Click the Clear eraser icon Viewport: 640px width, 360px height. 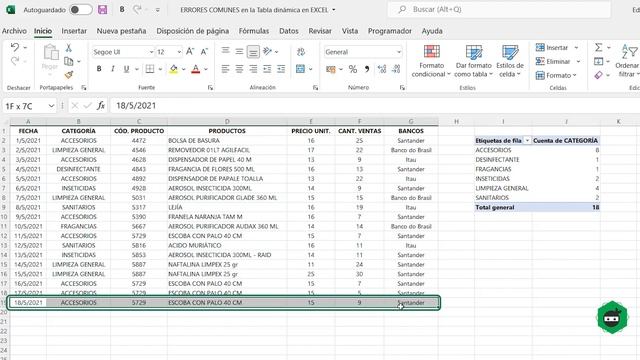pyautogui.click(x=598, y=75)
